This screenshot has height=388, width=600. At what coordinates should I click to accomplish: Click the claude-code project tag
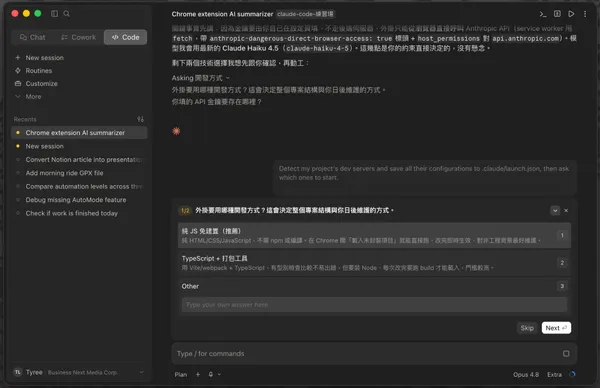pos(305,14)
